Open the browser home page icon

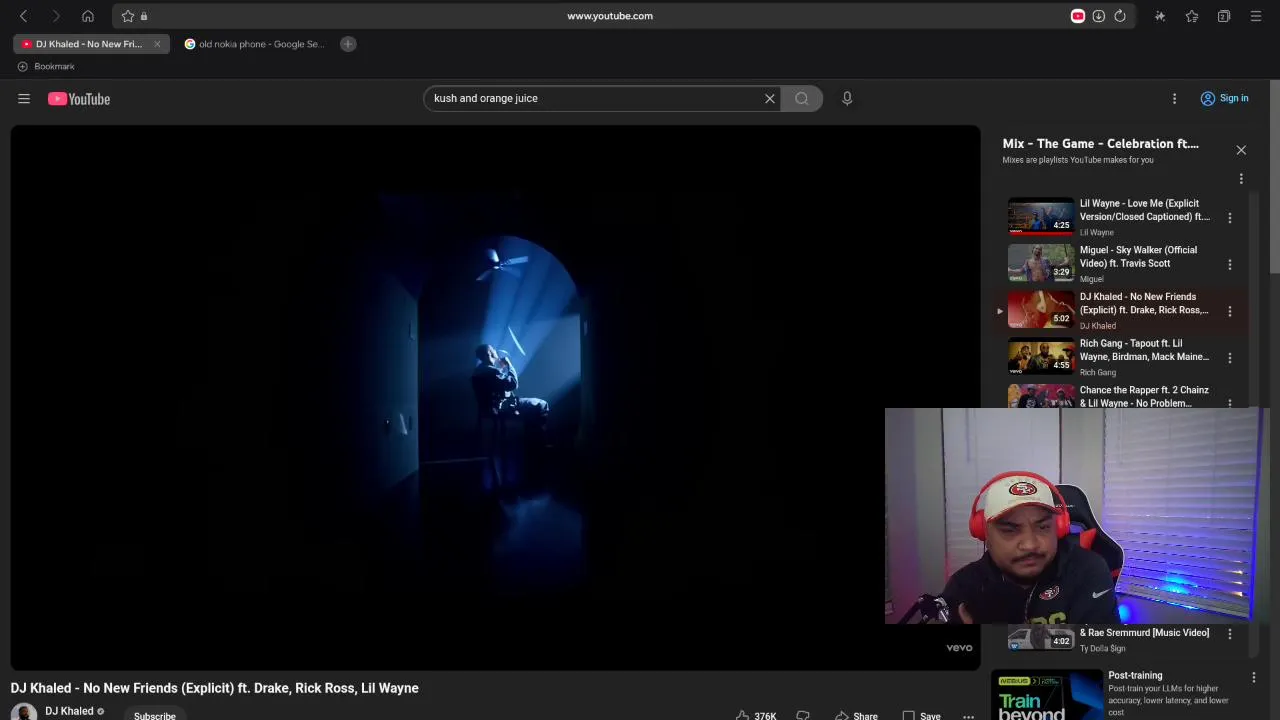pos(88,16)
